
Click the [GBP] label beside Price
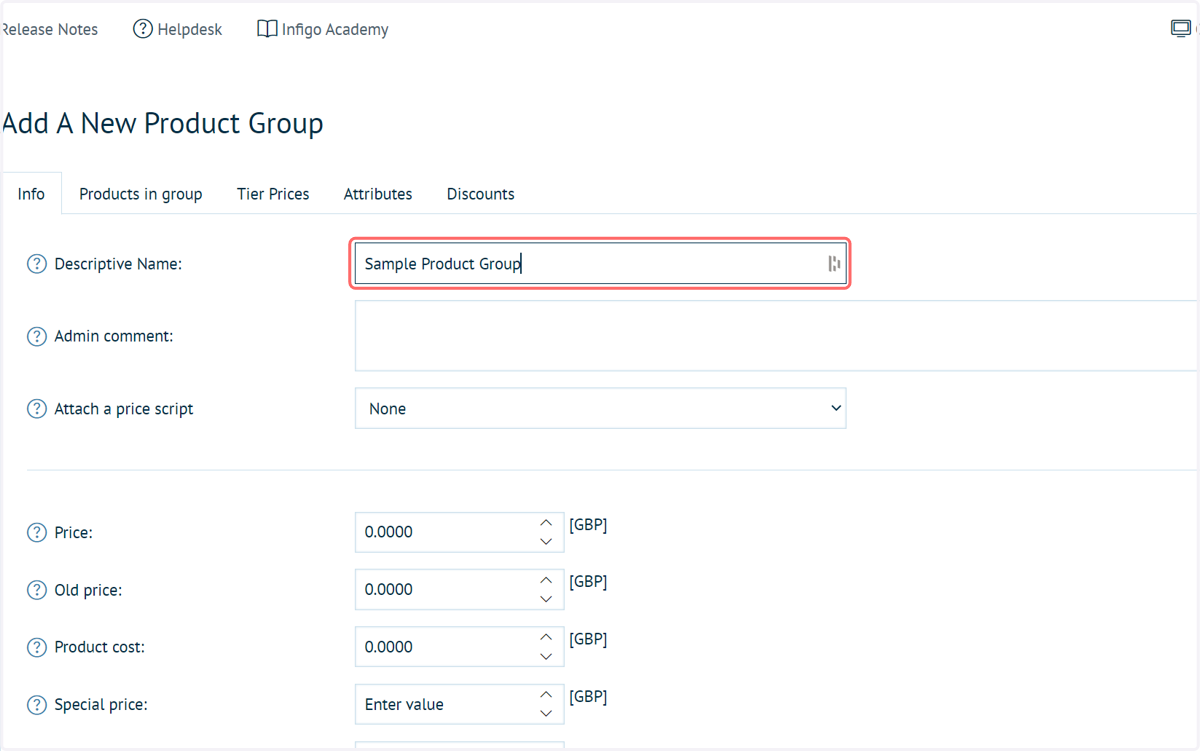click(588, 524)
